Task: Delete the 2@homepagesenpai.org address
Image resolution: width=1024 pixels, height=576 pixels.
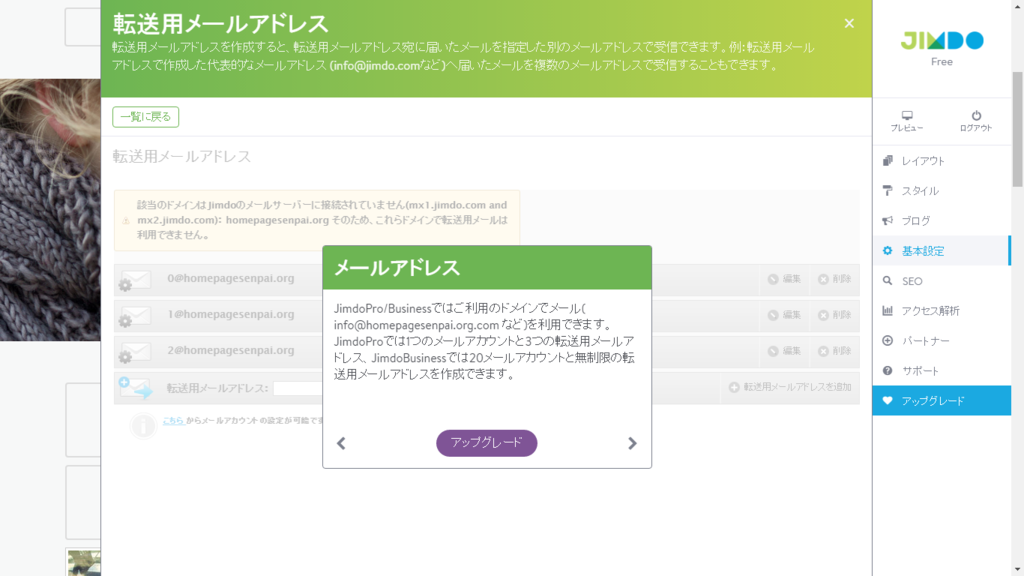Action: (835, 351)
